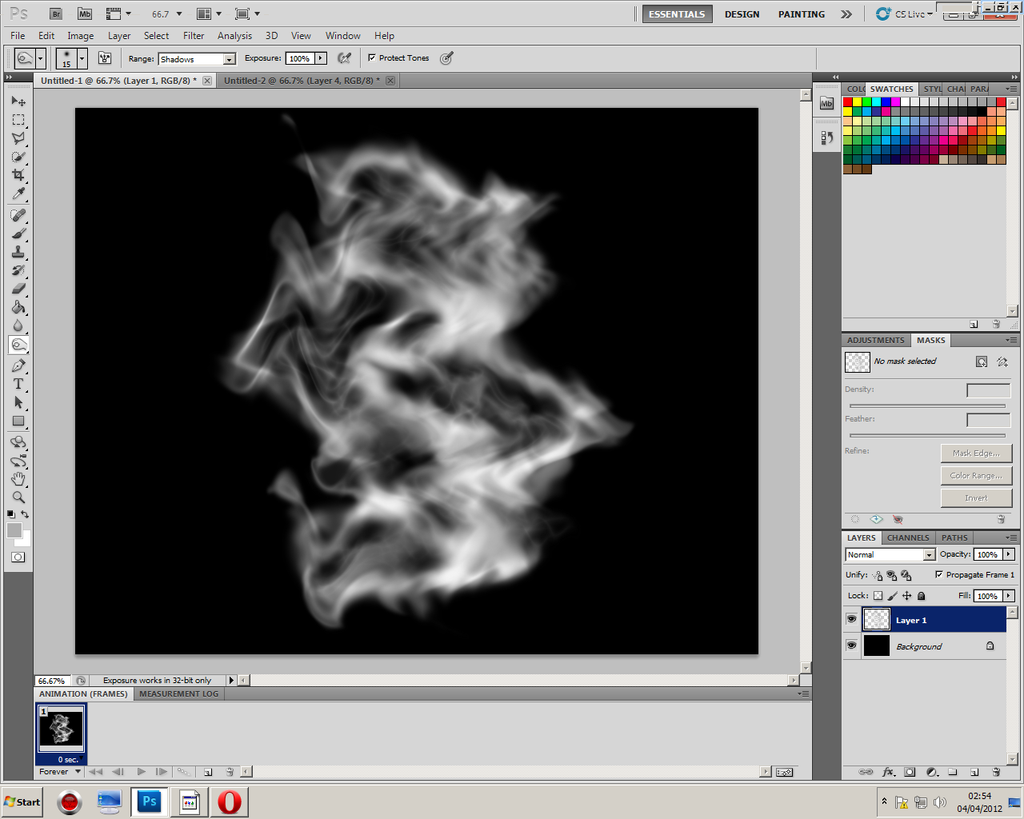This screenshot has height=819, width=1024.
Task: Toggle the Propagate Frame 1 checkbox
Action: tap(939, 574)
